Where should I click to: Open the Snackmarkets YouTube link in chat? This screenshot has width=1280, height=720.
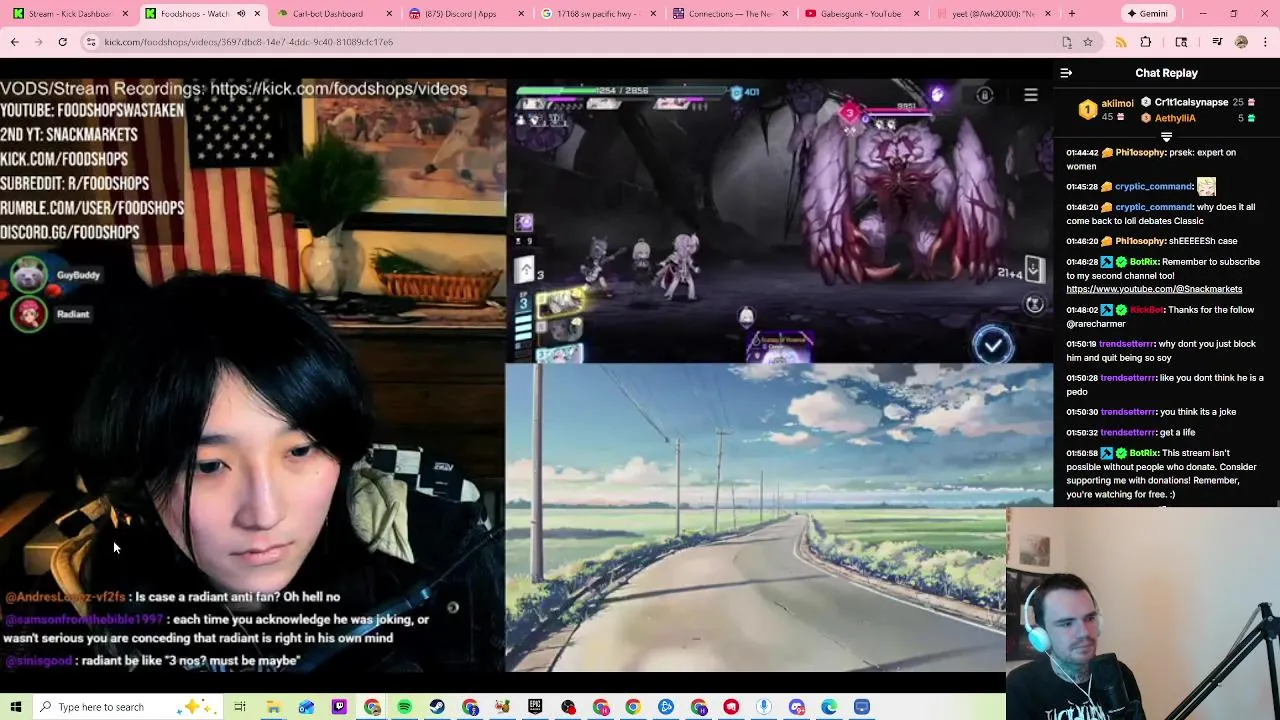point(1154,289)
